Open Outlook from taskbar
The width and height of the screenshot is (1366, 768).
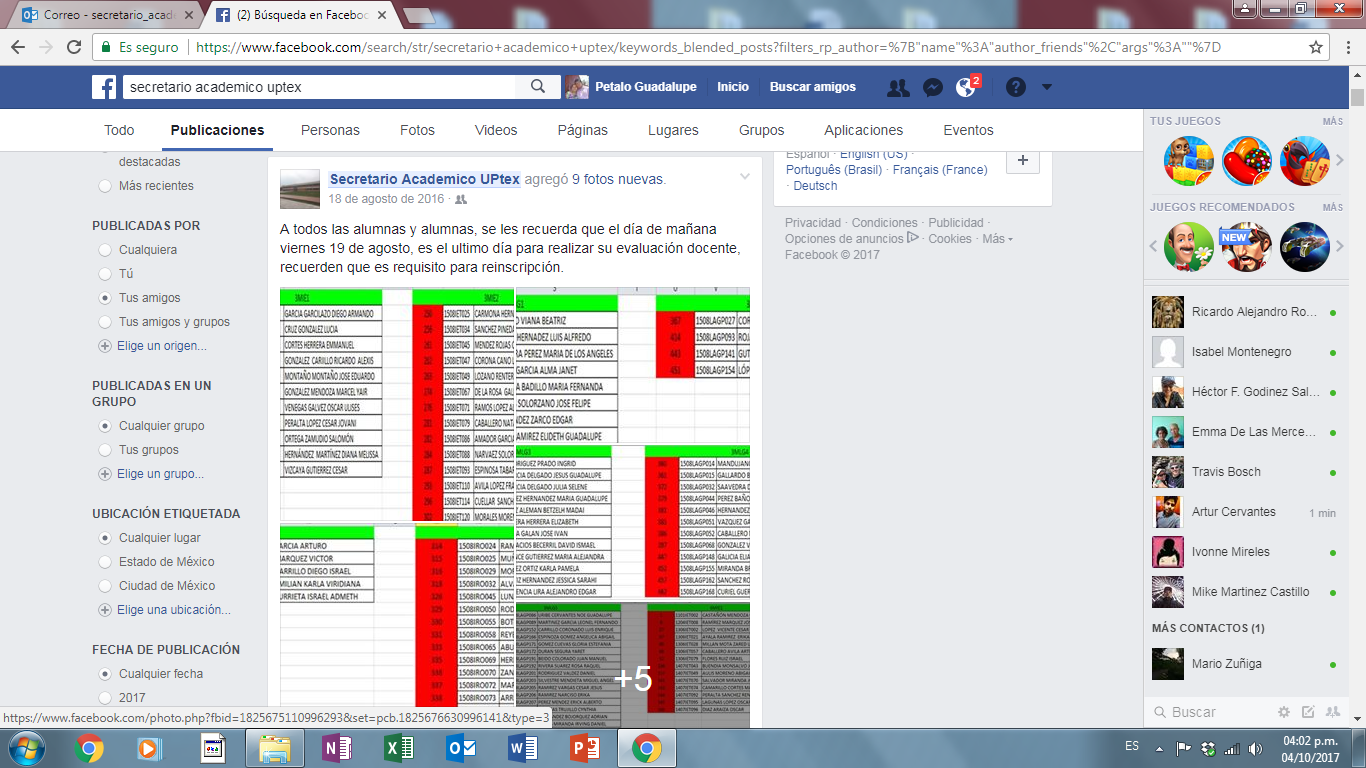pyautogui.click(x=461, y=748)
